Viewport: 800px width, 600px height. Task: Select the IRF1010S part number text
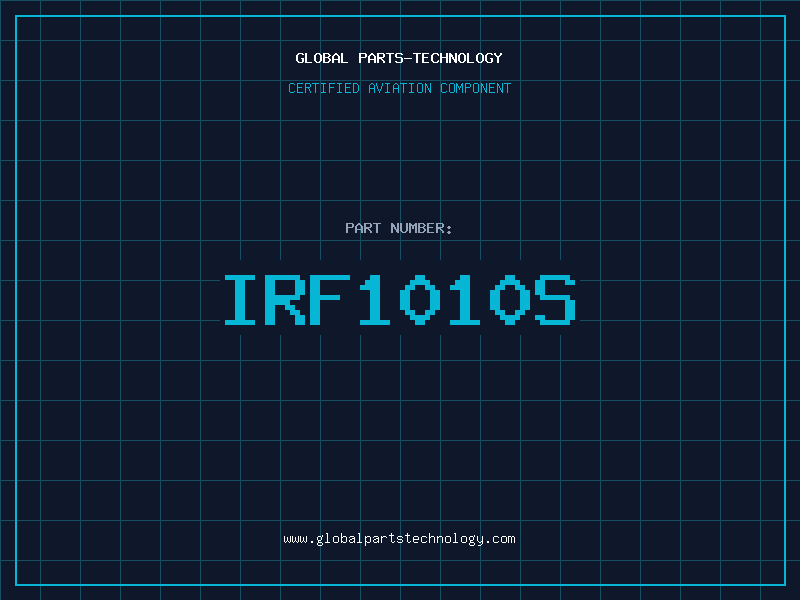coord(399,300)
